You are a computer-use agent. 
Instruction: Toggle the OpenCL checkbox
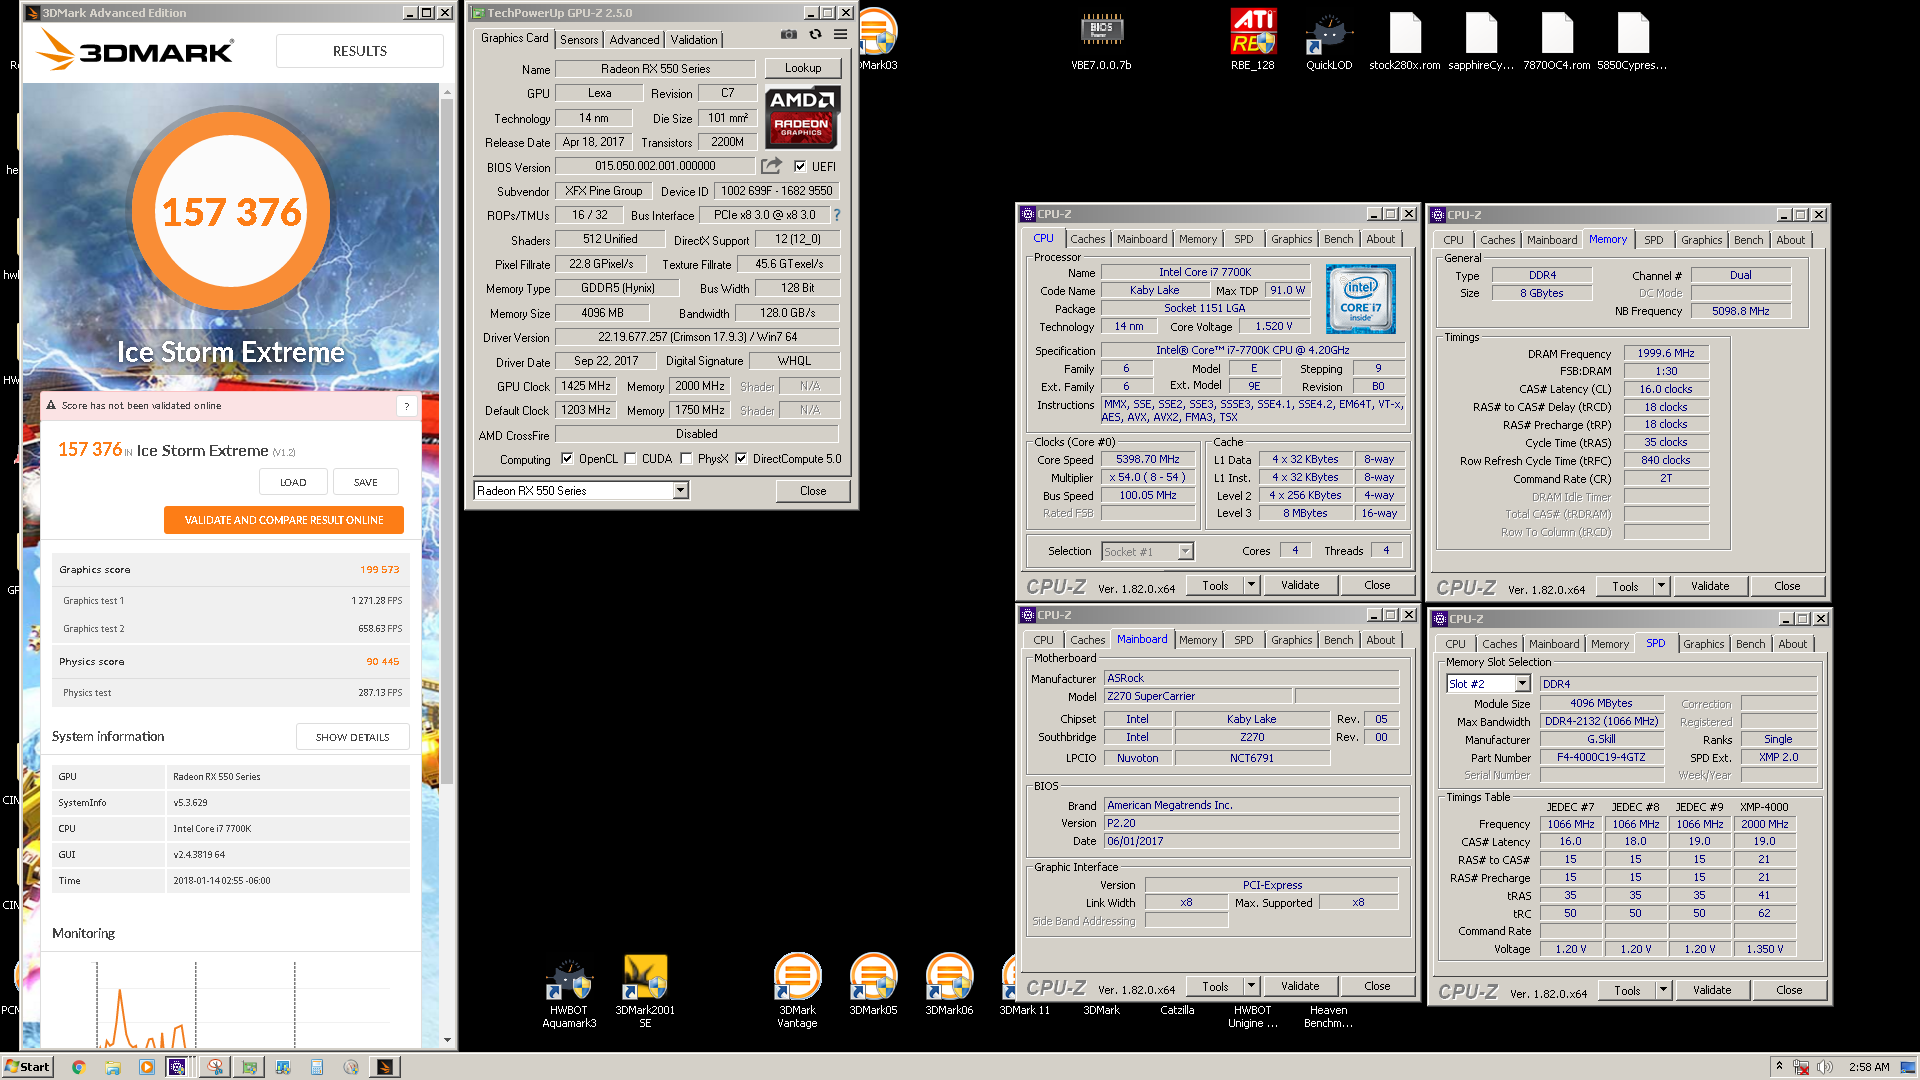click(x=567, y=459)
